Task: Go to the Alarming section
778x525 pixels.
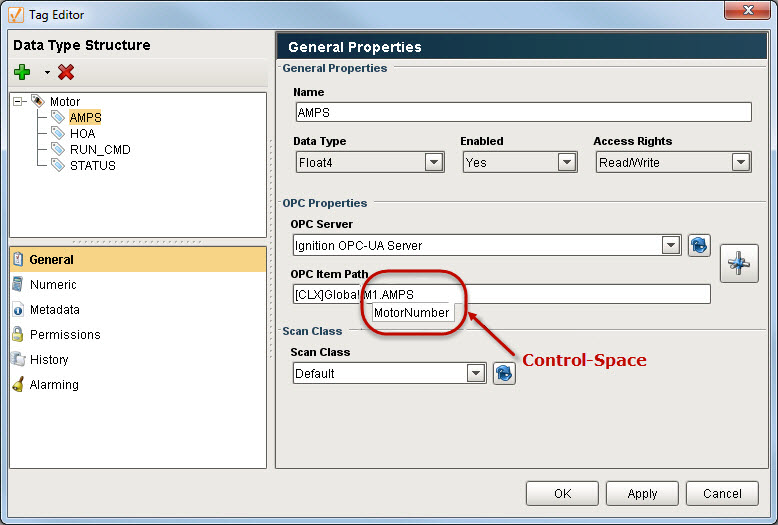Action: click(x=54, y=385)
